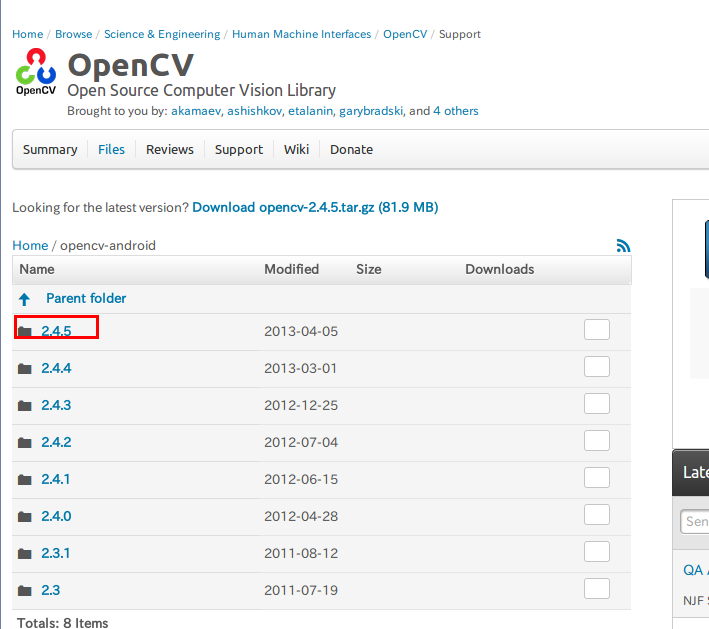This screenshot has height=629, width=709.
Task: Click folder icon next to 2.4.5
Action: [24, 331]
